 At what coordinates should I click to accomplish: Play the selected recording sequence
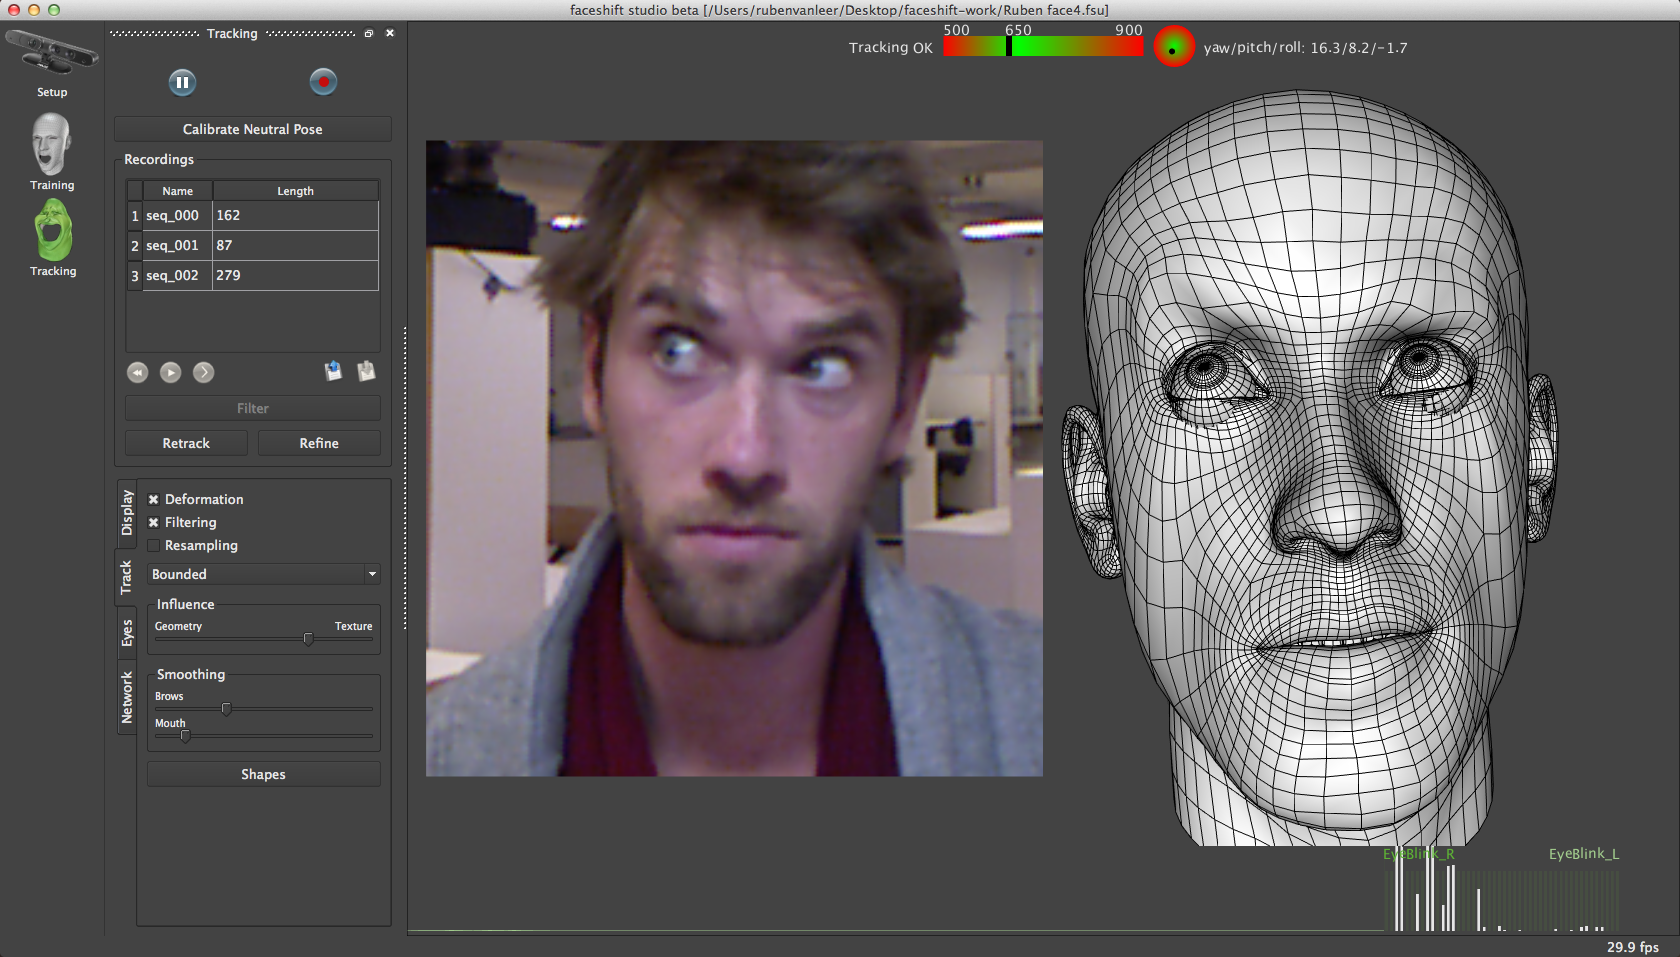tap(170, 372)
